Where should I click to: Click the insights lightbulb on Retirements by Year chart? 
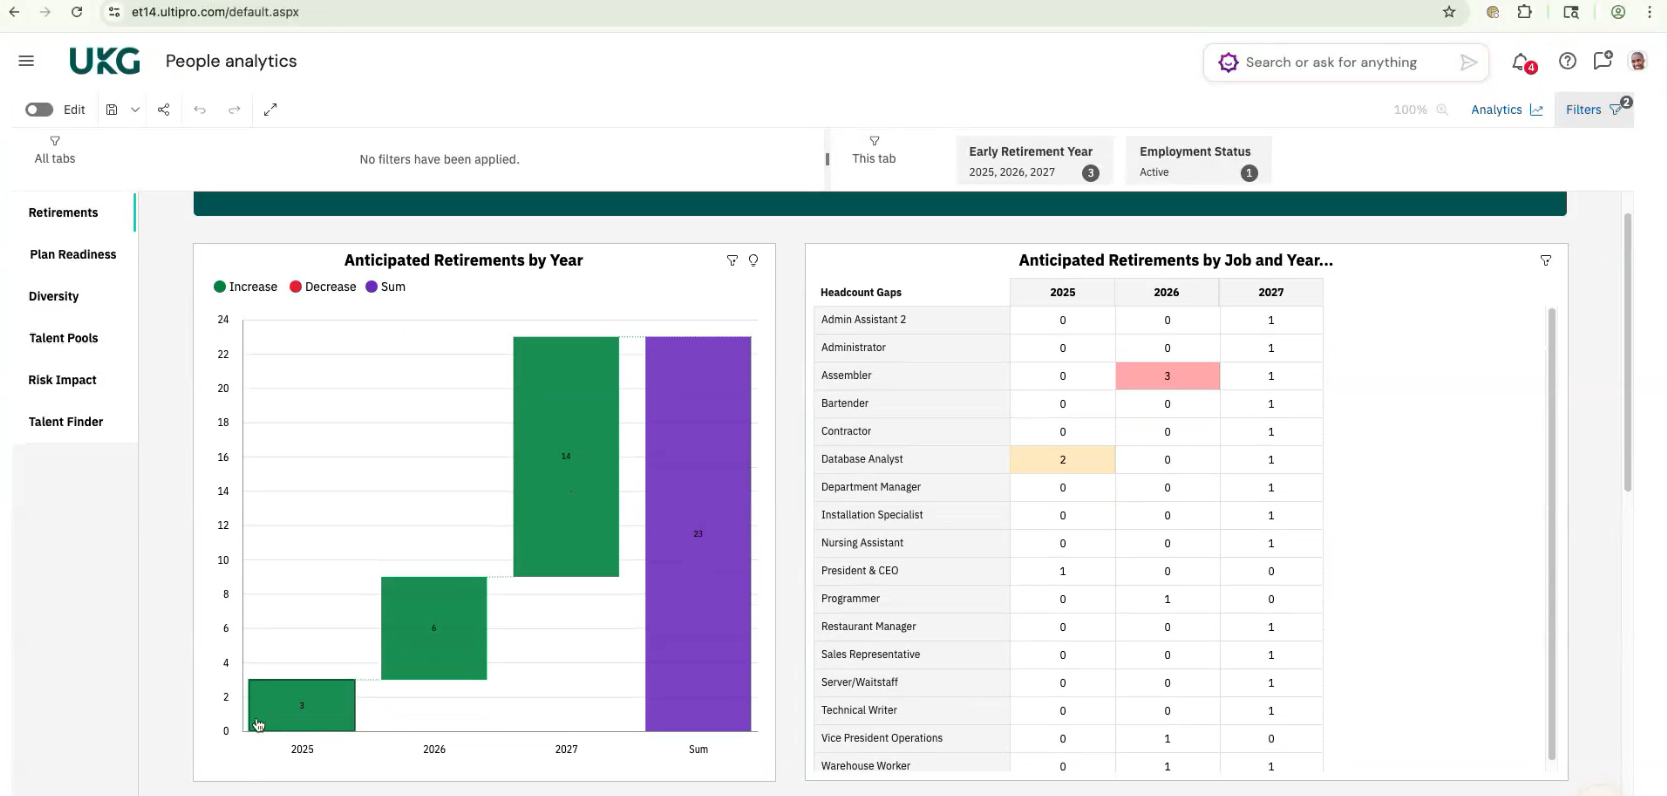pyautogui.click(x=753, y=260)
